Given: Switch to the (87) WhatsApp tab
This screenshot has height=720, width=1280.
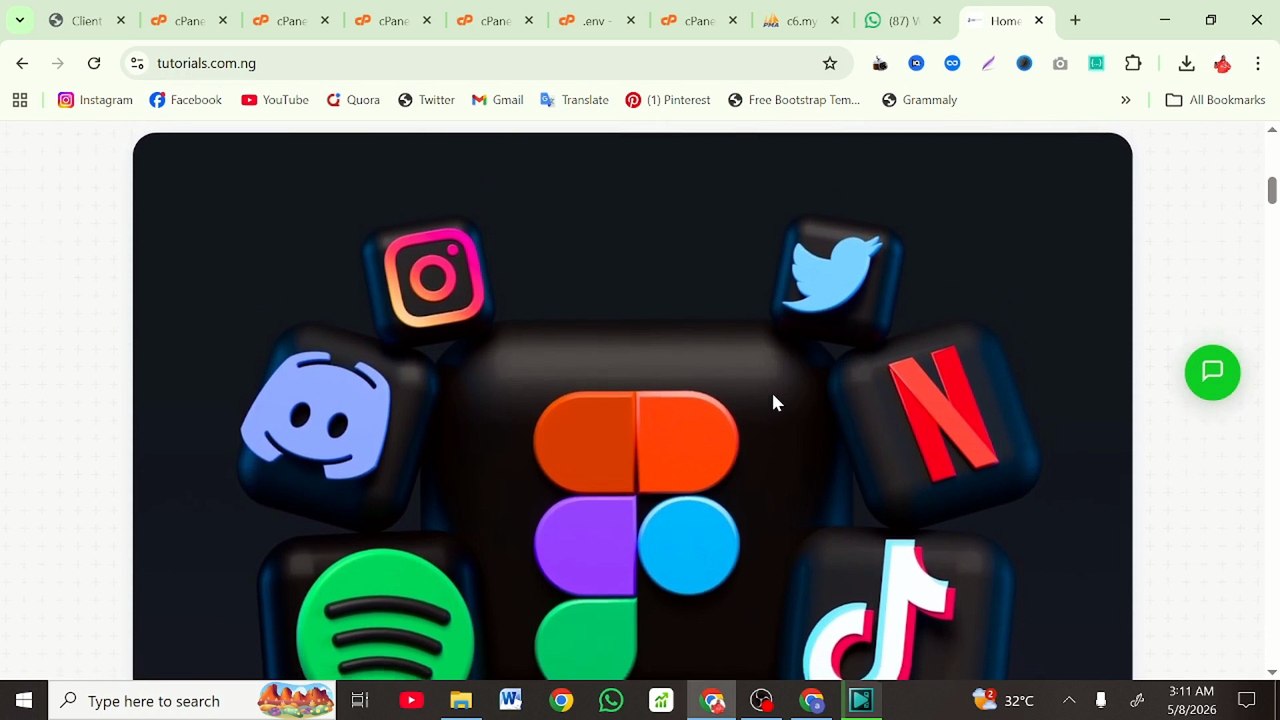Looking at the screenshot, I should [902, 20].
